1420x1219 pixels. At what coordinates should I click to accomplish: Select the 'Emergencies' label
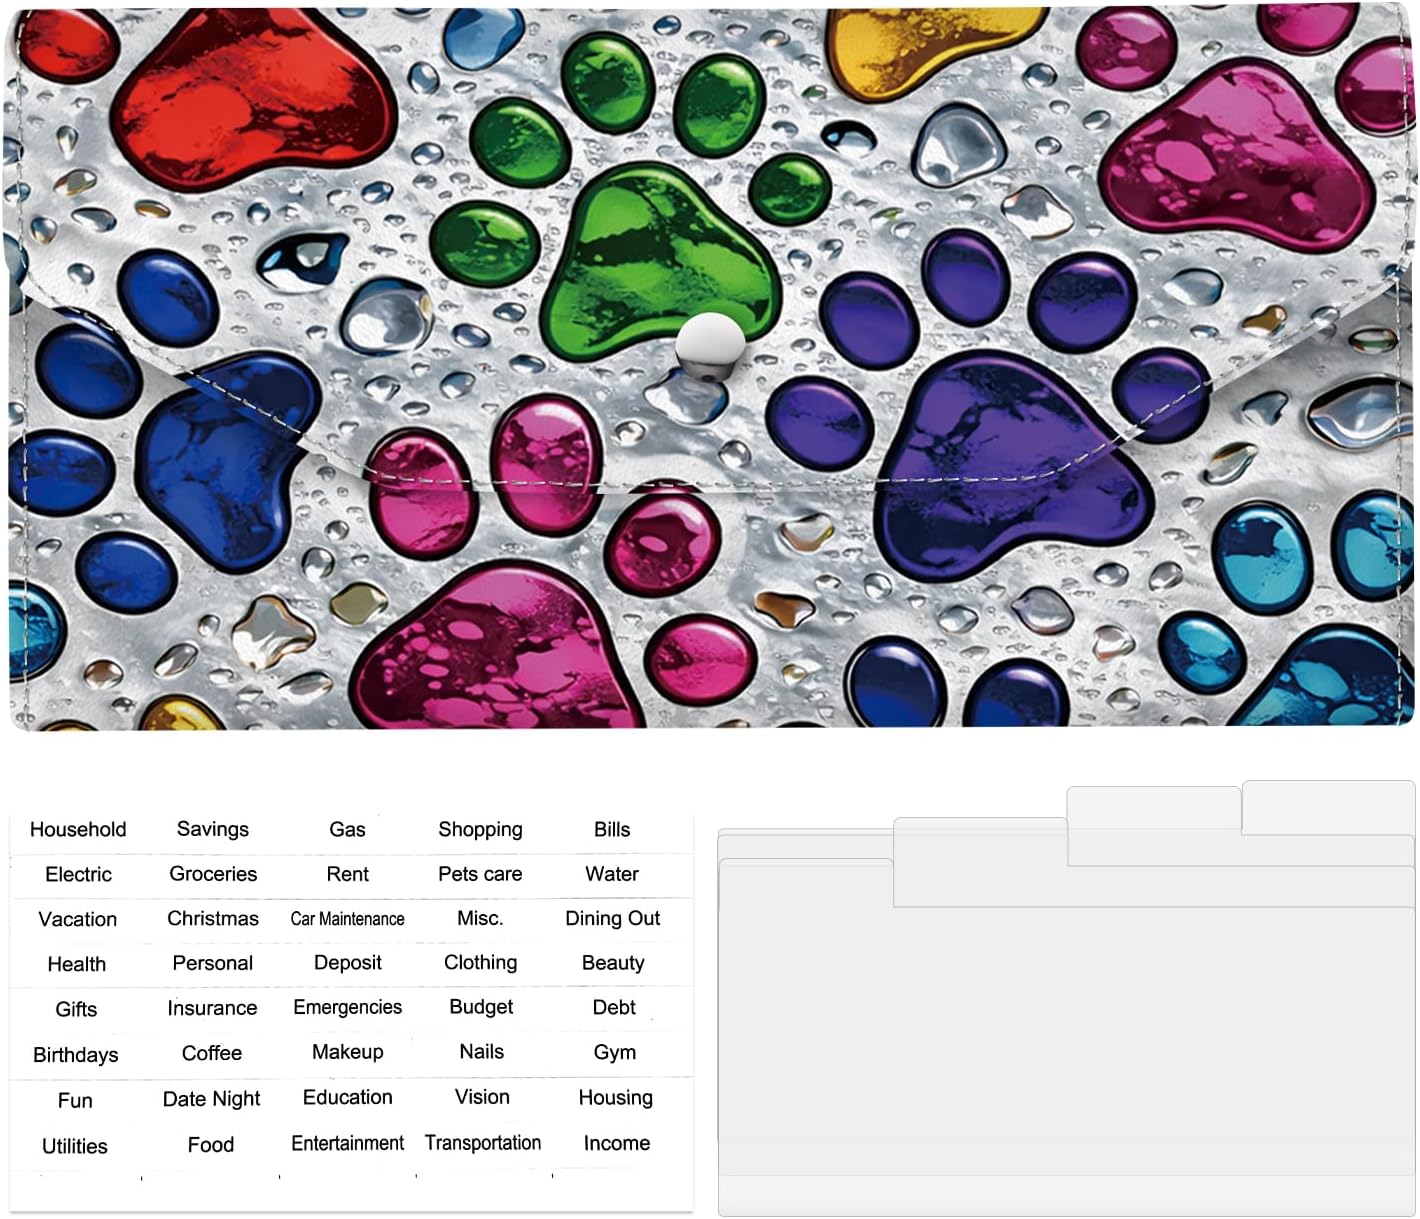347,1007
